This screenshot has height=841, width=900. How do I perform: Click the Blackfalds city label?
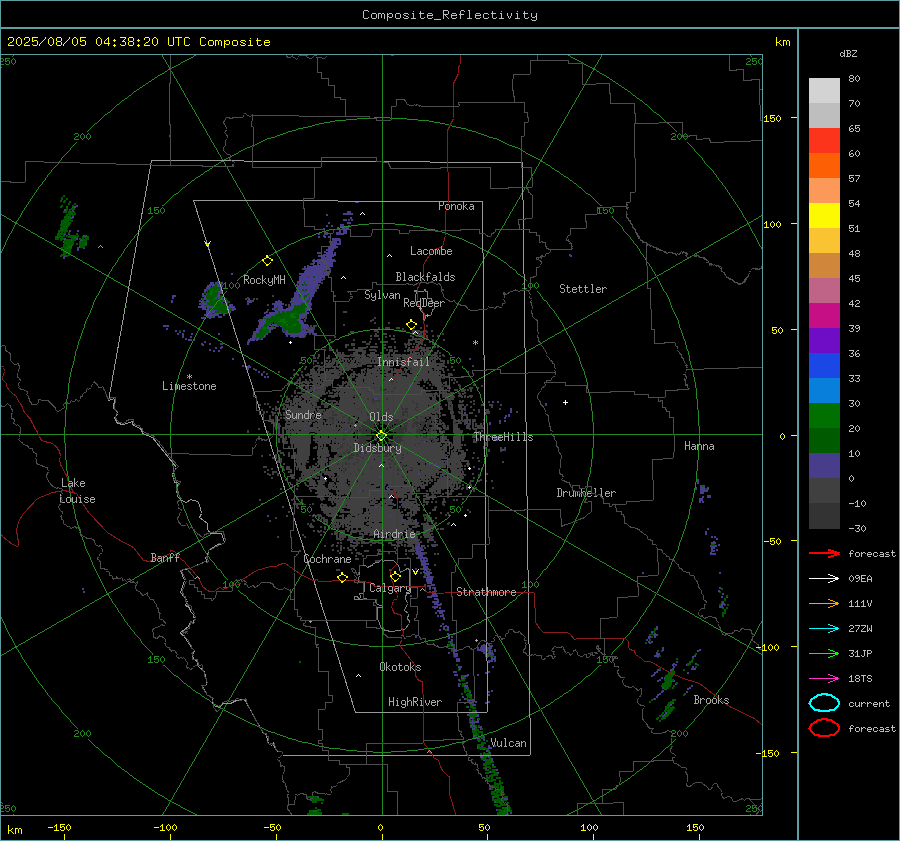click(425, 277)
